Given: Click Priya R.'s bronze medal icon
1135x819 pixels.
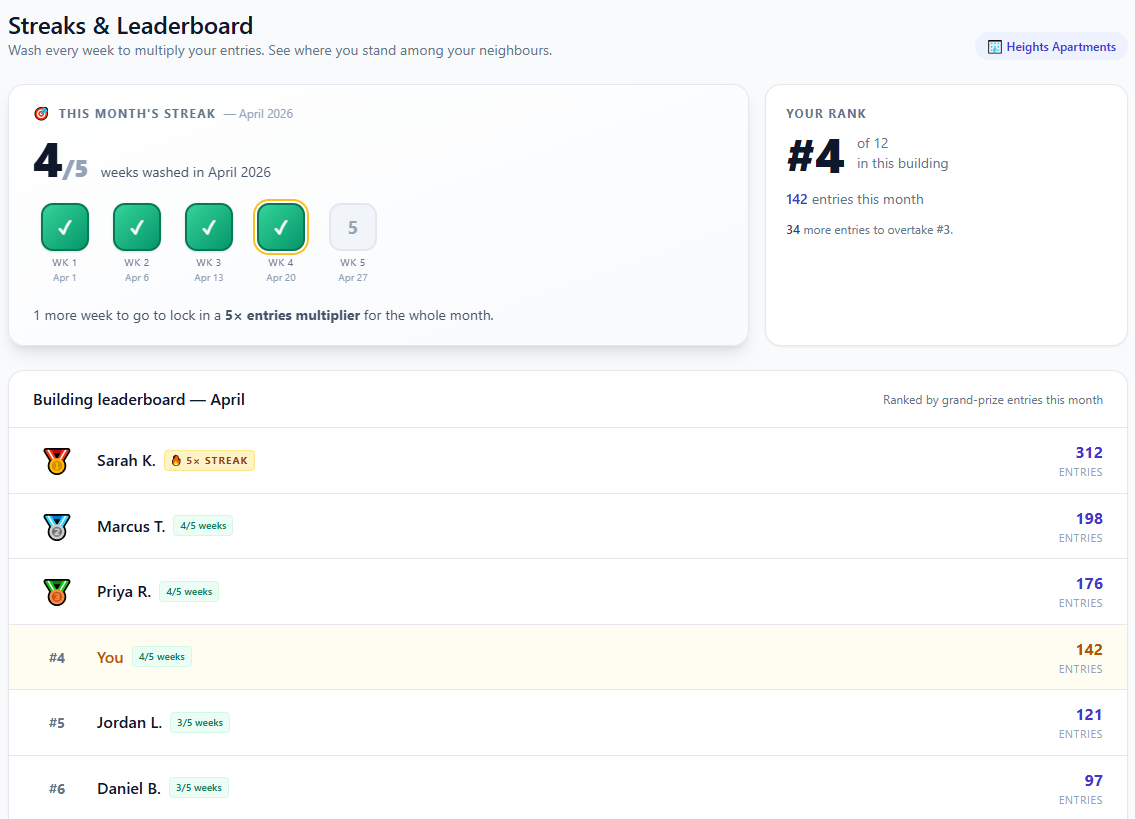Looking at the screenshot, I should tap(56, 592).
